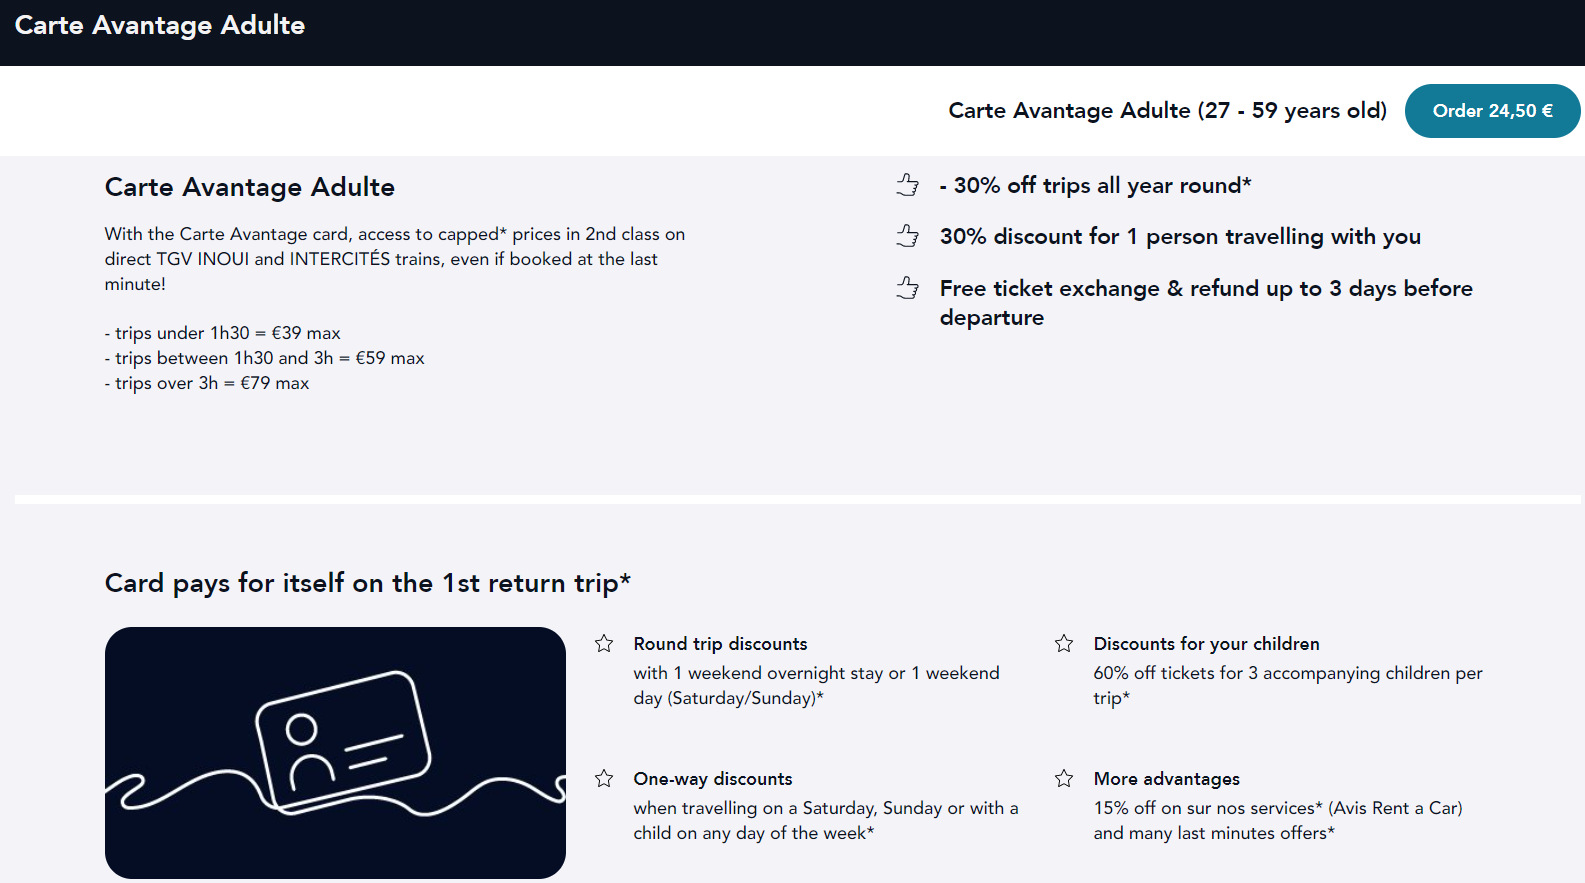Click the 'trips over 3h = €79 max' line
This screenshot has width=1585, height=883.
(x=207, y=383)
